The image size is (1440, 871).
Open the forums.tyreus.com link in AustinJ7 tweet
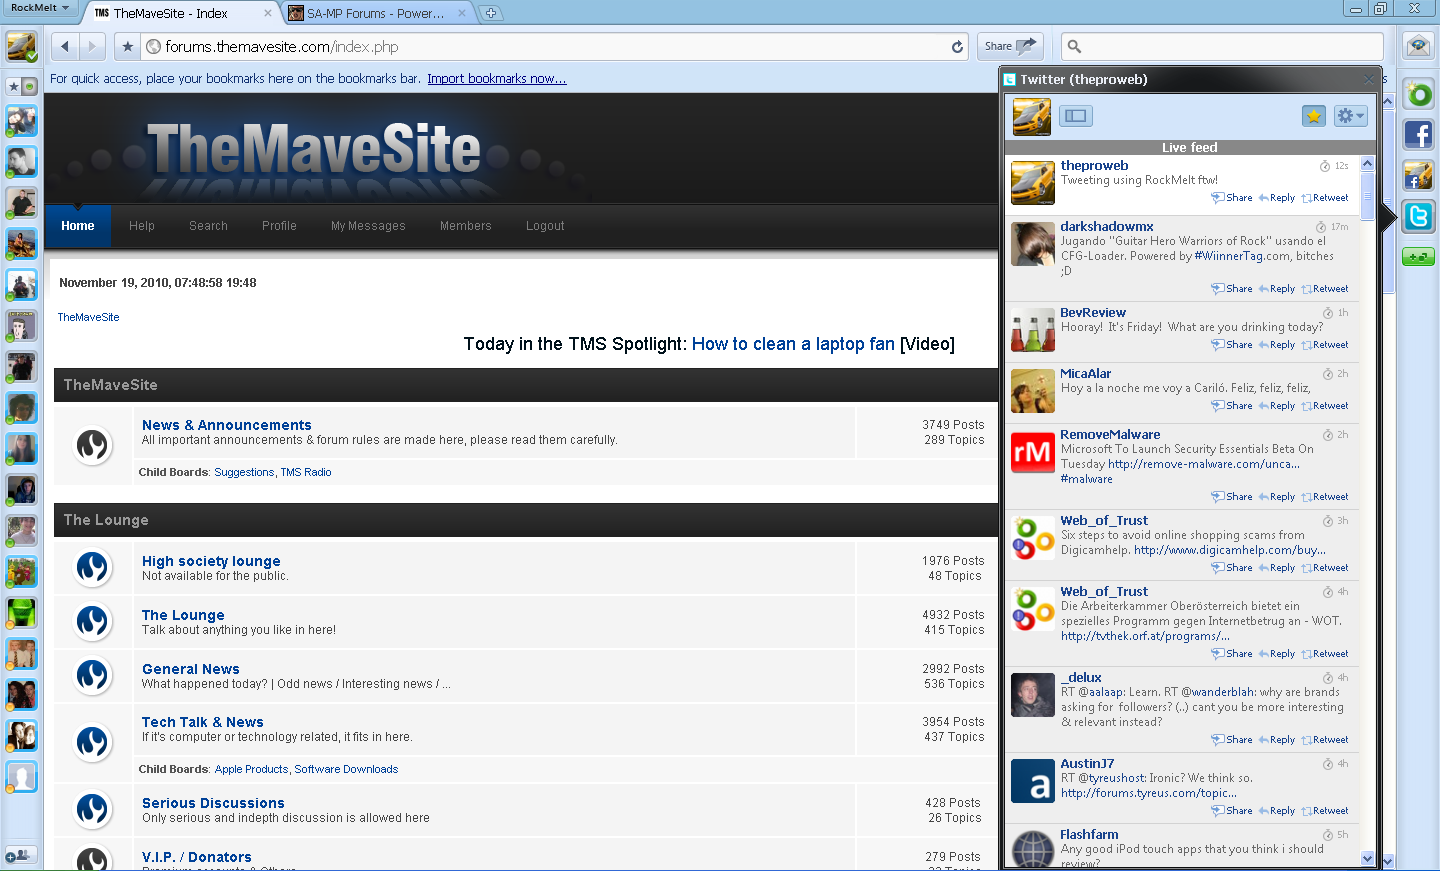pyautogui.click(x=1149, y=793)
